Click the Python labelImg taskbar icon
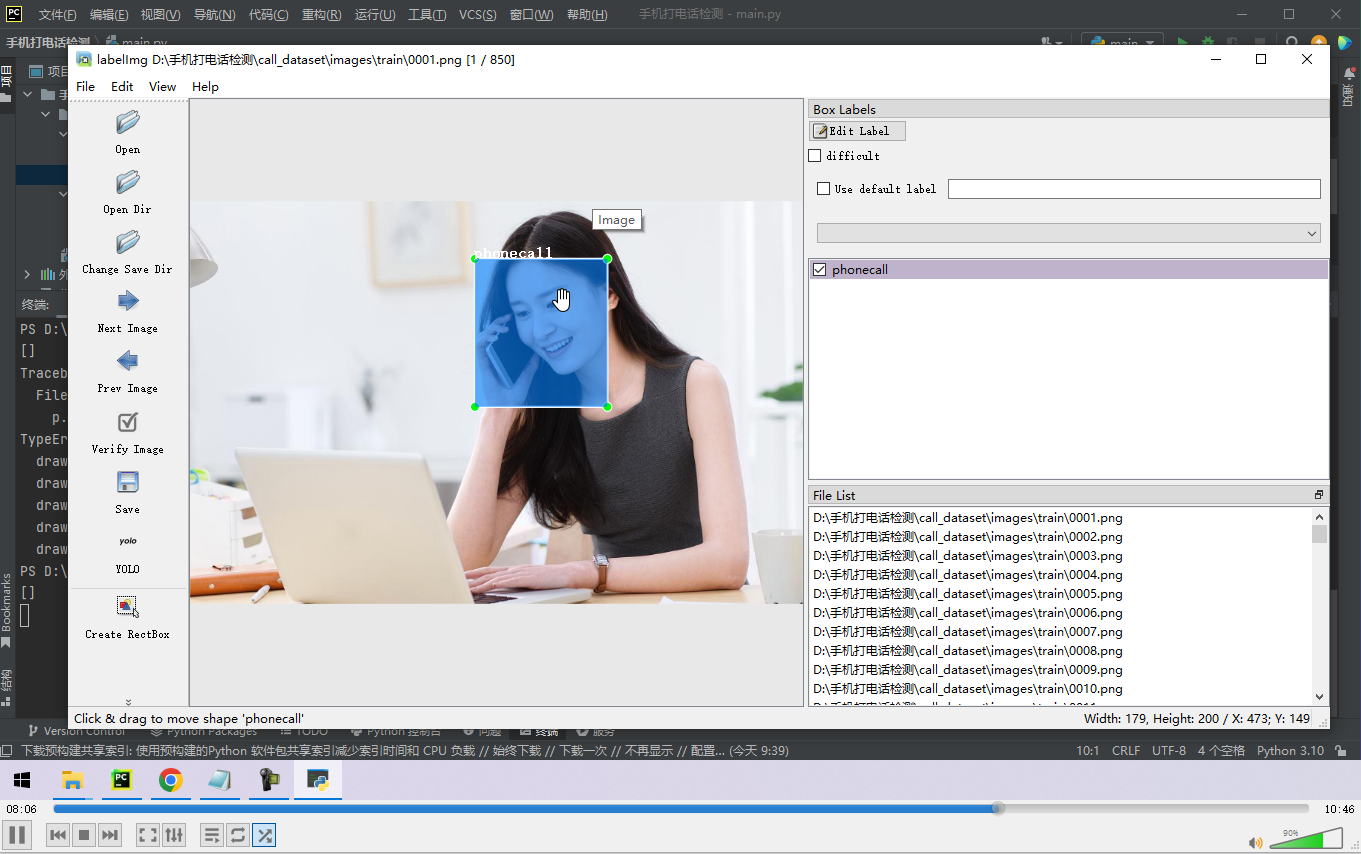This screenshot has width=1361, height=854. [318, 780]
